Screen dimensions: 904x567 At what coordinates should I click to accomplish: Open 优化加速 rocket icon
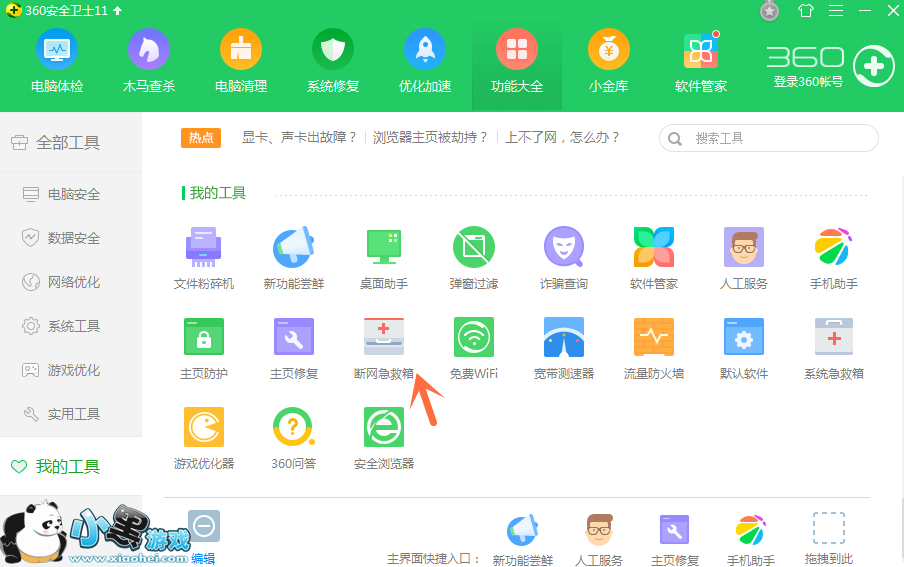pos(425,61)
